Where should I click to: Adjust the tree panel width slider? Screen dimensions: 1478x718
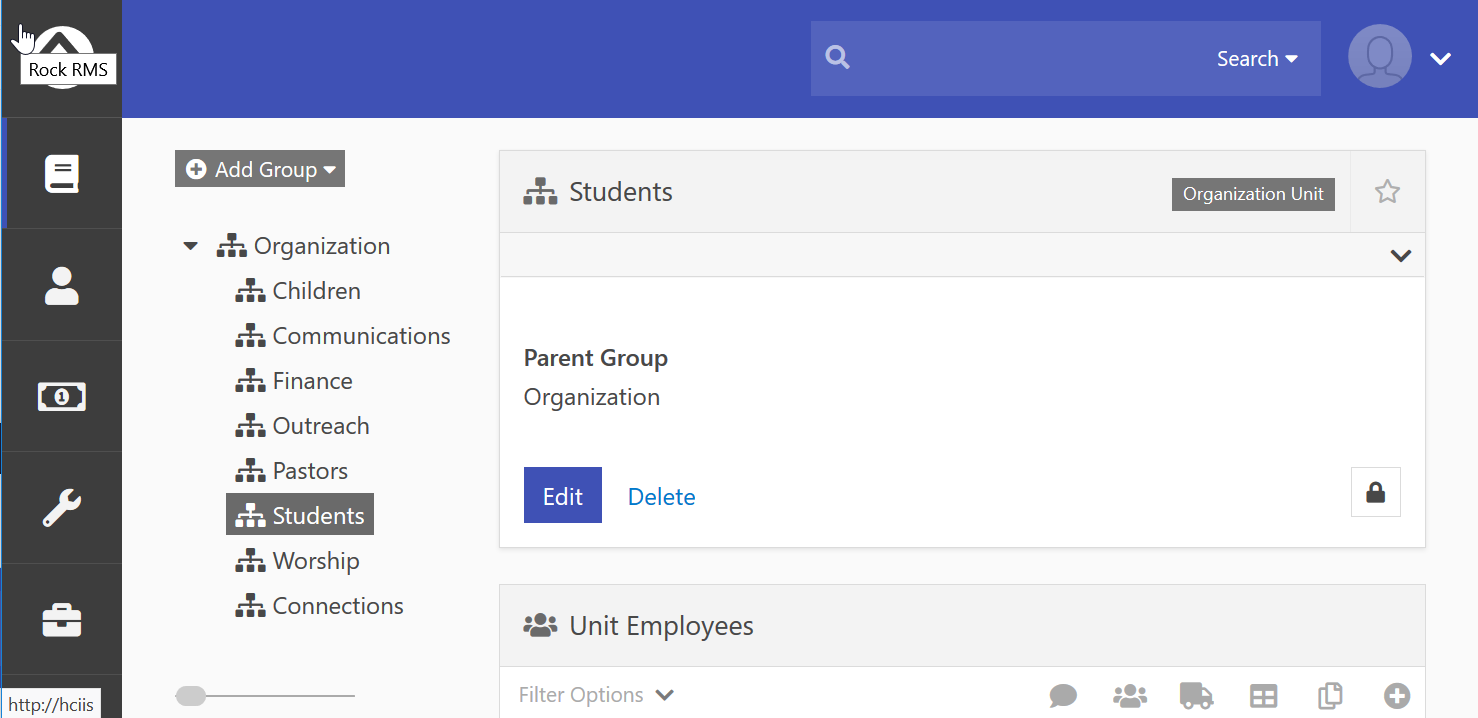coord(190,696)
